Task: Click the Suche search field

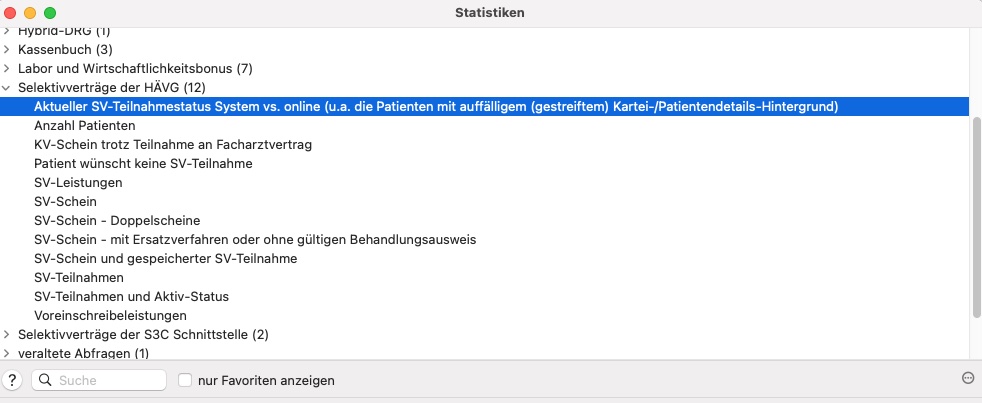Action: 99,380
